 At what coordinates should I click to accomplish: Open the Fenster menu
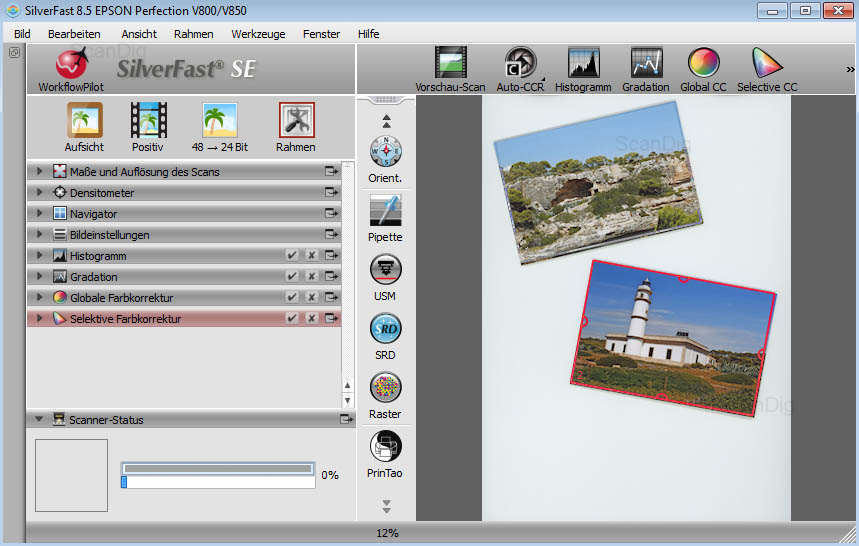tap(321, 34)
